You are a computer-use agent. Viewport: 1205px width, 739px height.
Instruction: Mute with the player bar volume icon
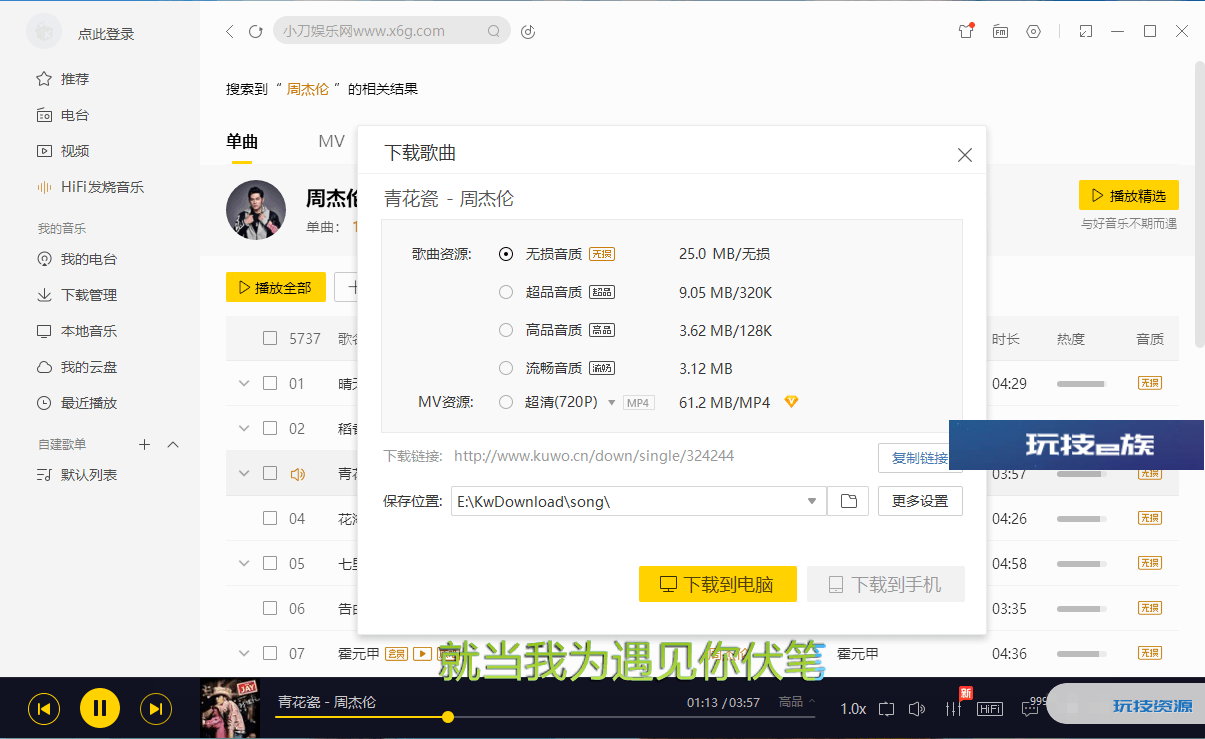tap(917, 709)
